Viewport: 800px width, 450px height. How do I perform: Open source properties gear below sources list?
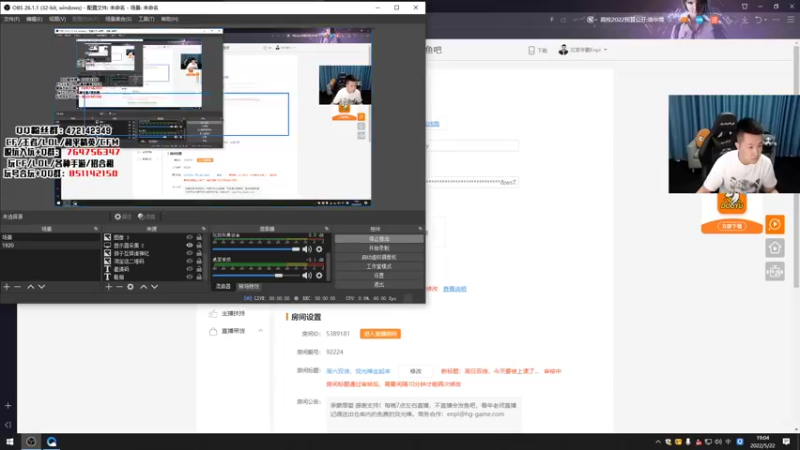pyautogui.click(x=131, y=287)
